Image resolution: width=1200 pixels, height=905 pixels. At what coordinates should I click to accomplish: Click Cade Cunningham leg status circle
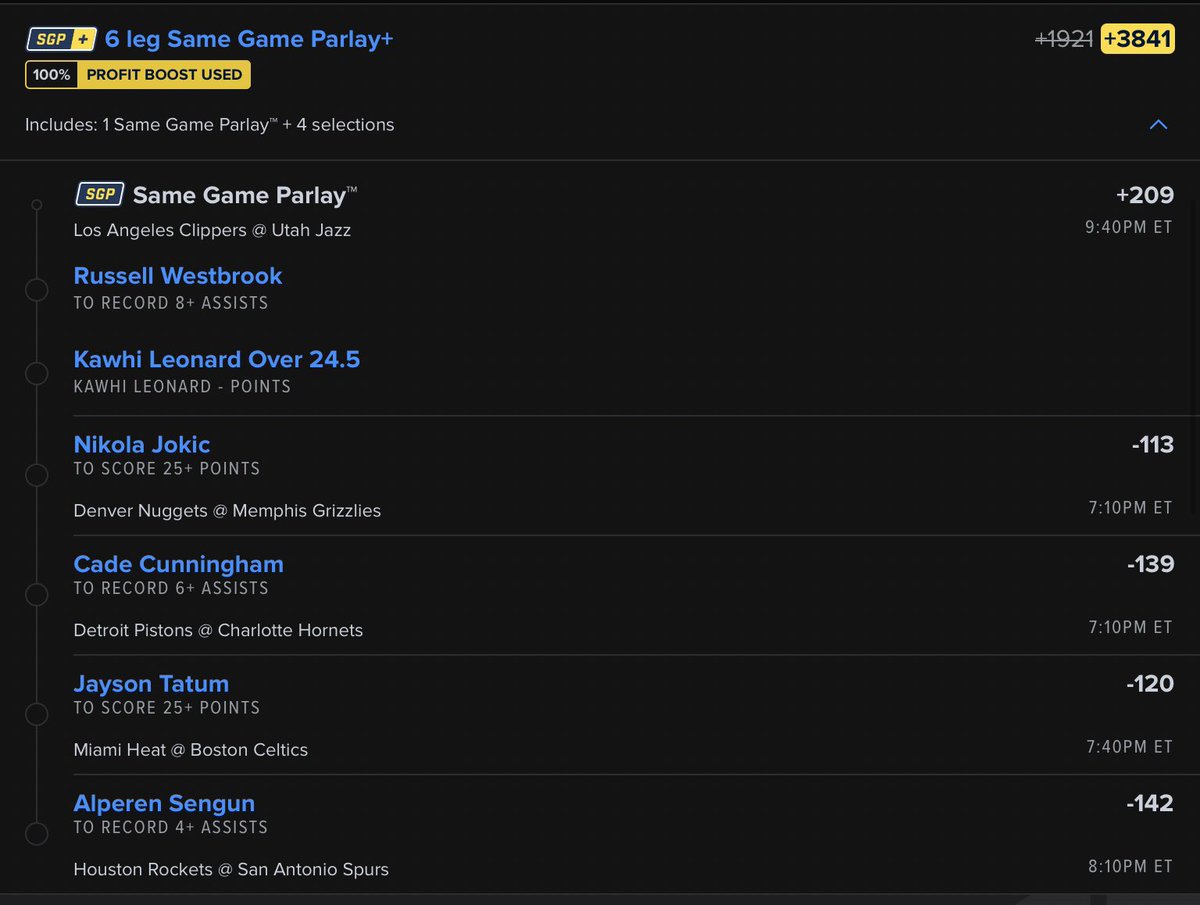(36, 595)
